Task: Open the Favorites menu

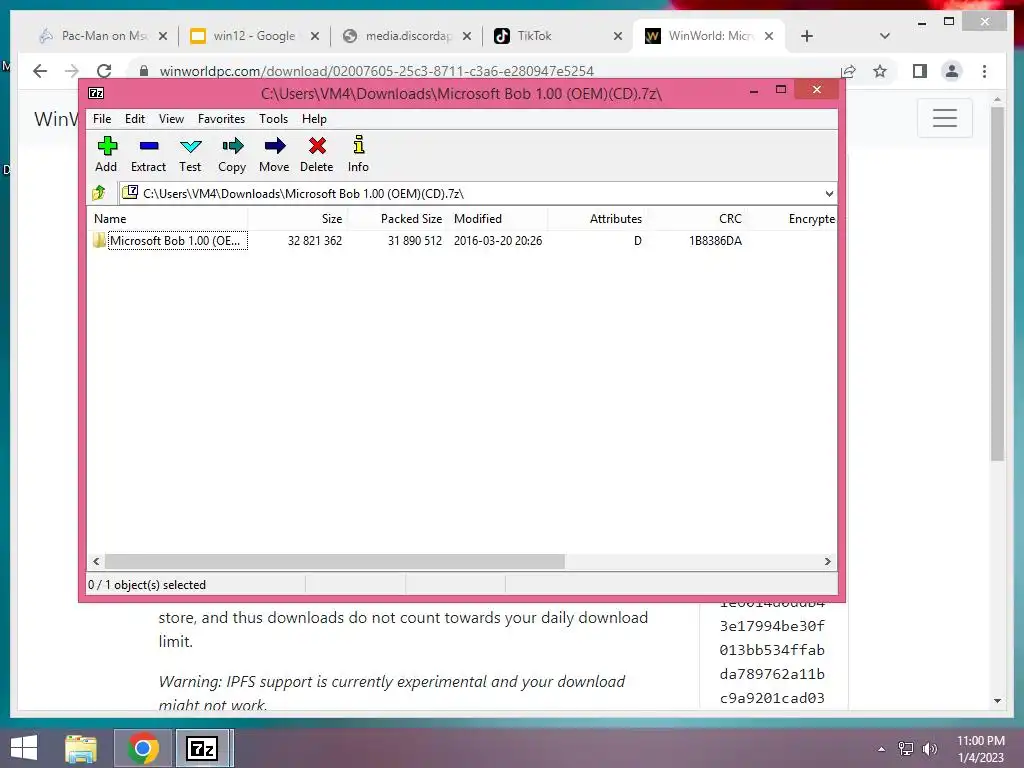Action: click(221, 119)
